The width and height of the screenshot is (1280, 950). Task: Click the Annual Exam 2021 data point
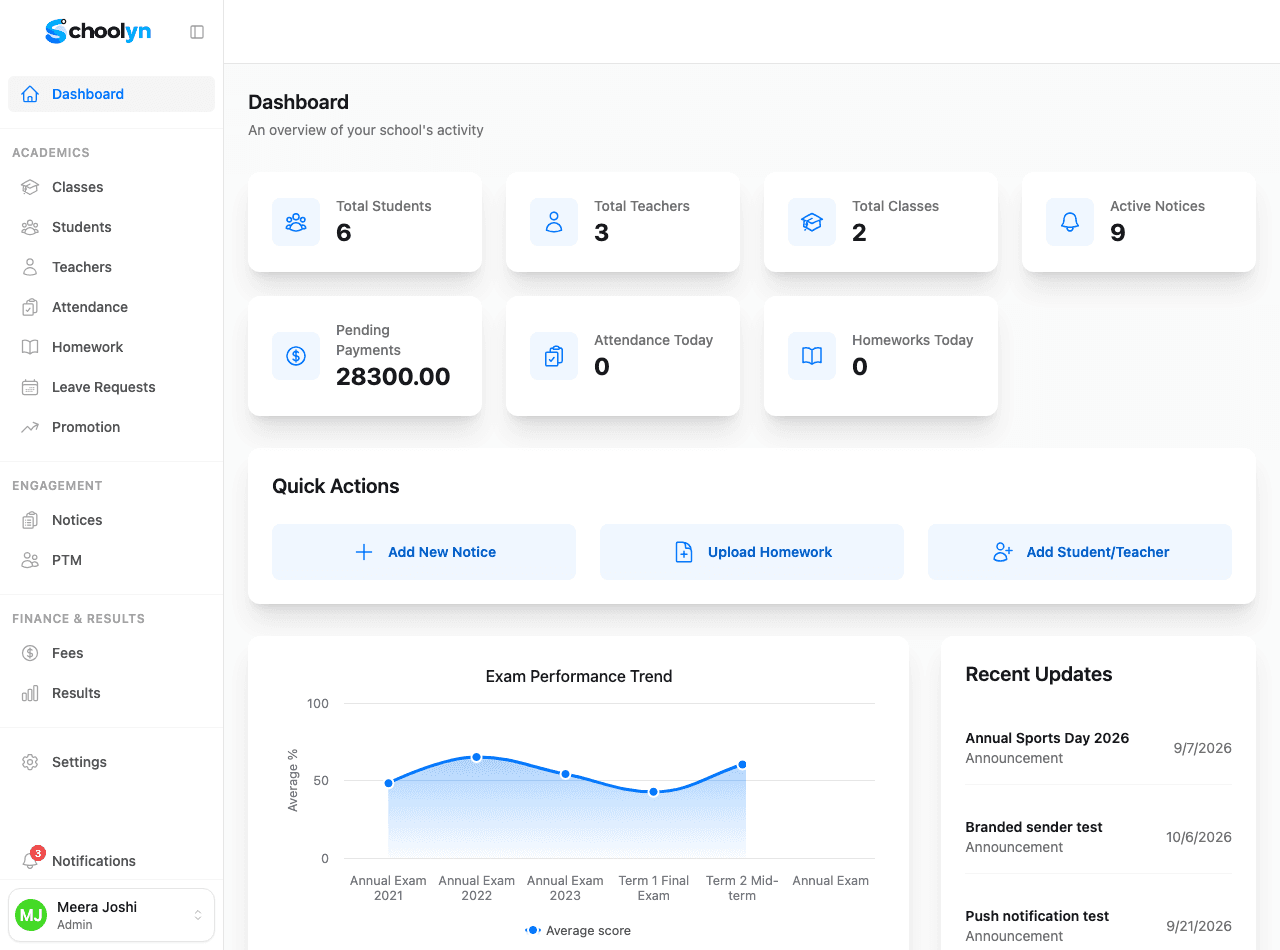tap(388, 783)
